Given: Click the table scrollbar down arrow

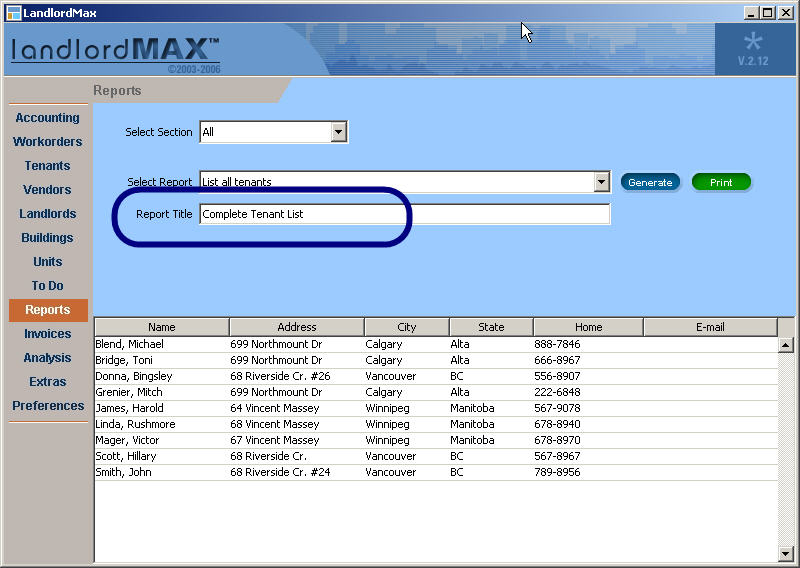Looking at the screenshot, I should coord(786,554).
